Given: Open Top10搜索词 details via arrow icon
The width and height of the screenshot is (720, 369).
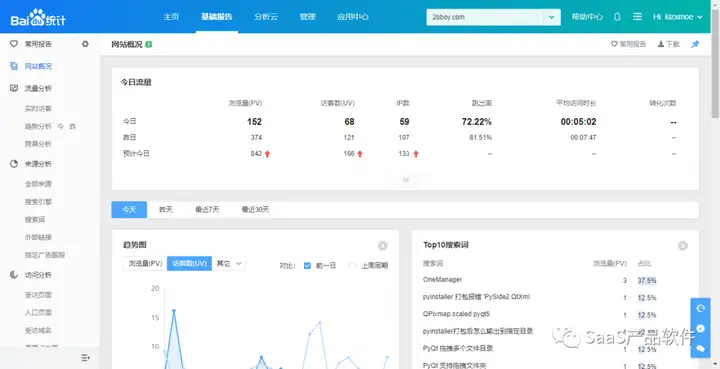Looking at the screenshot, I should (683, 246).
